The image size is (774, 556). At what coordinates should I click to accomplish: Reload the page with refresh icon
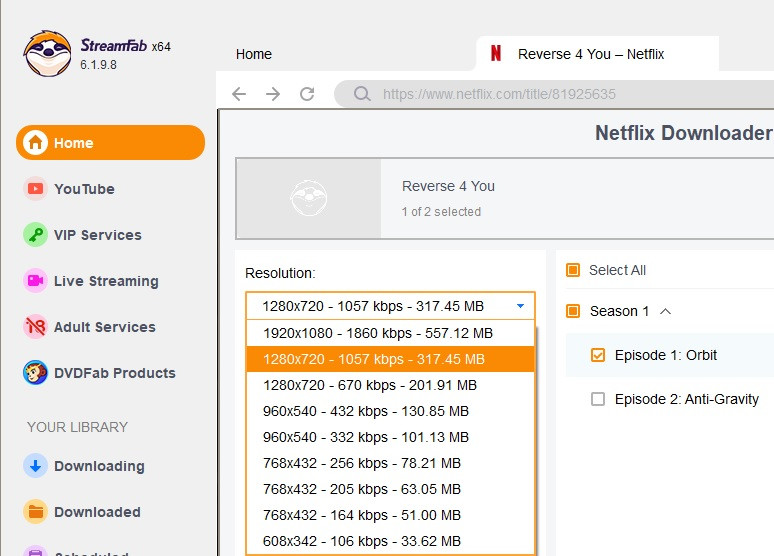[x=307, y=94]
